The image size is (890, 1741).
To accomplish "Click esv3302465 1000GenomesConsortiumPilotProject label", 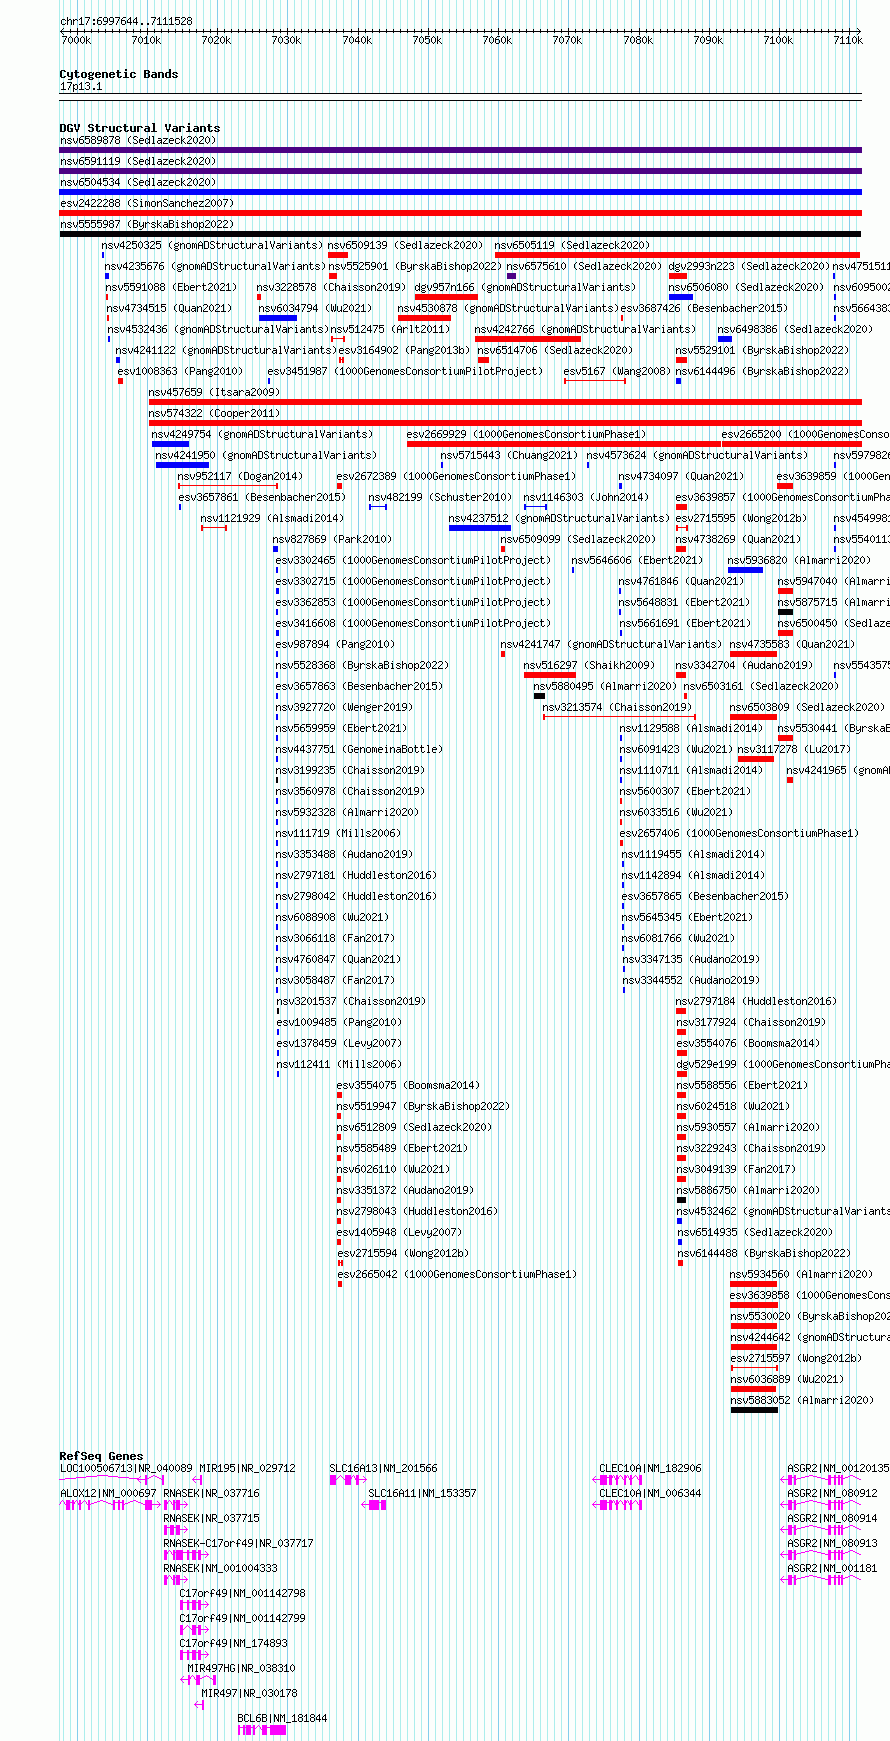I will (x=413, y=560).
